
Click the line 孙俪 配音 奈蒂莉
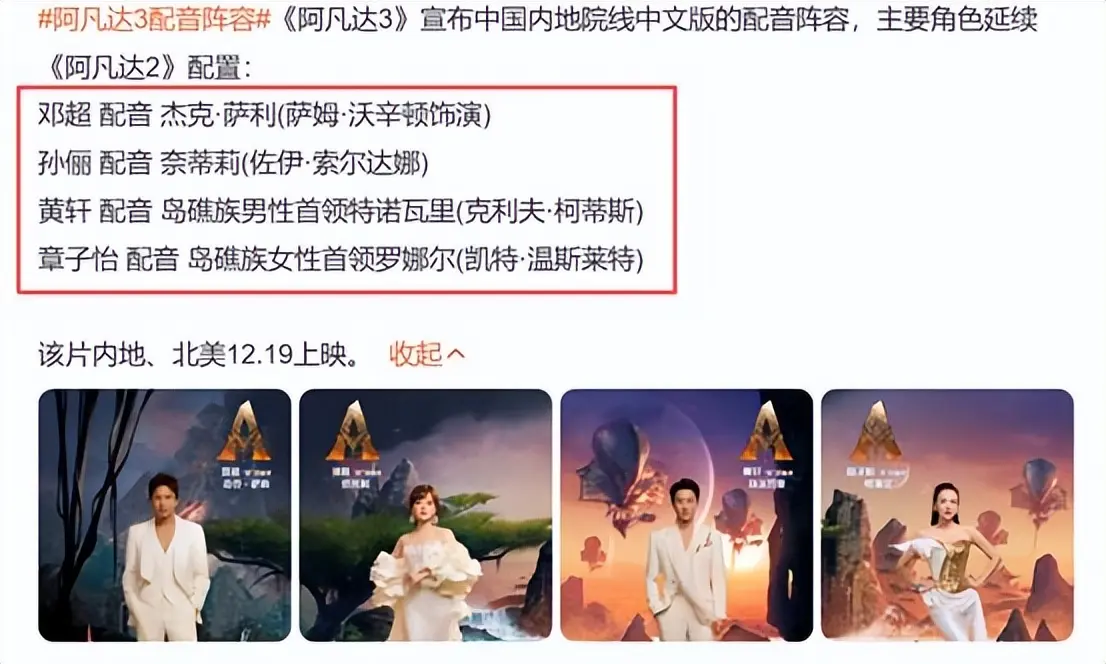coord(233,164)
